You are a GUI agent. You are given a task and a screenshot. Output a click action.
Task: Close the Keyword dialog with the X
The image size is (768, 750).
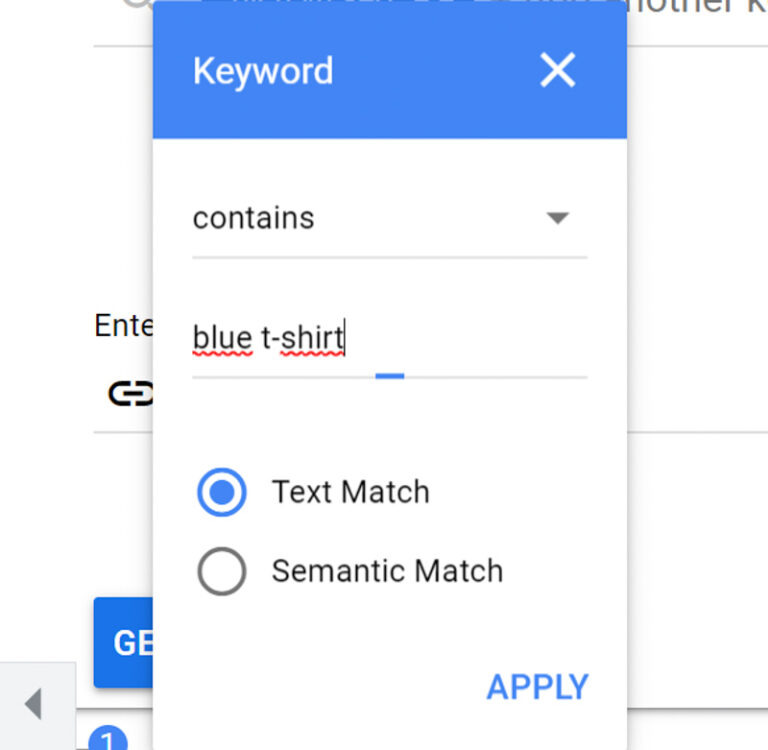pos(557,71)
